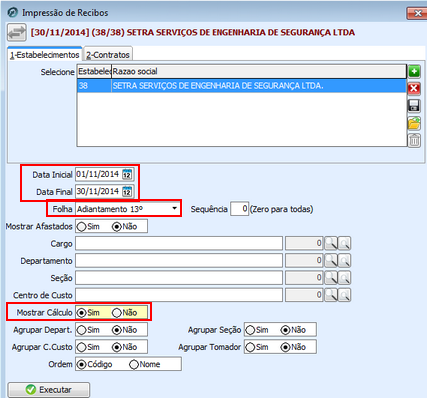The image size is (427, 398).
Task: Choose Nome in Ordem option
Action: [x=134, y=365]
